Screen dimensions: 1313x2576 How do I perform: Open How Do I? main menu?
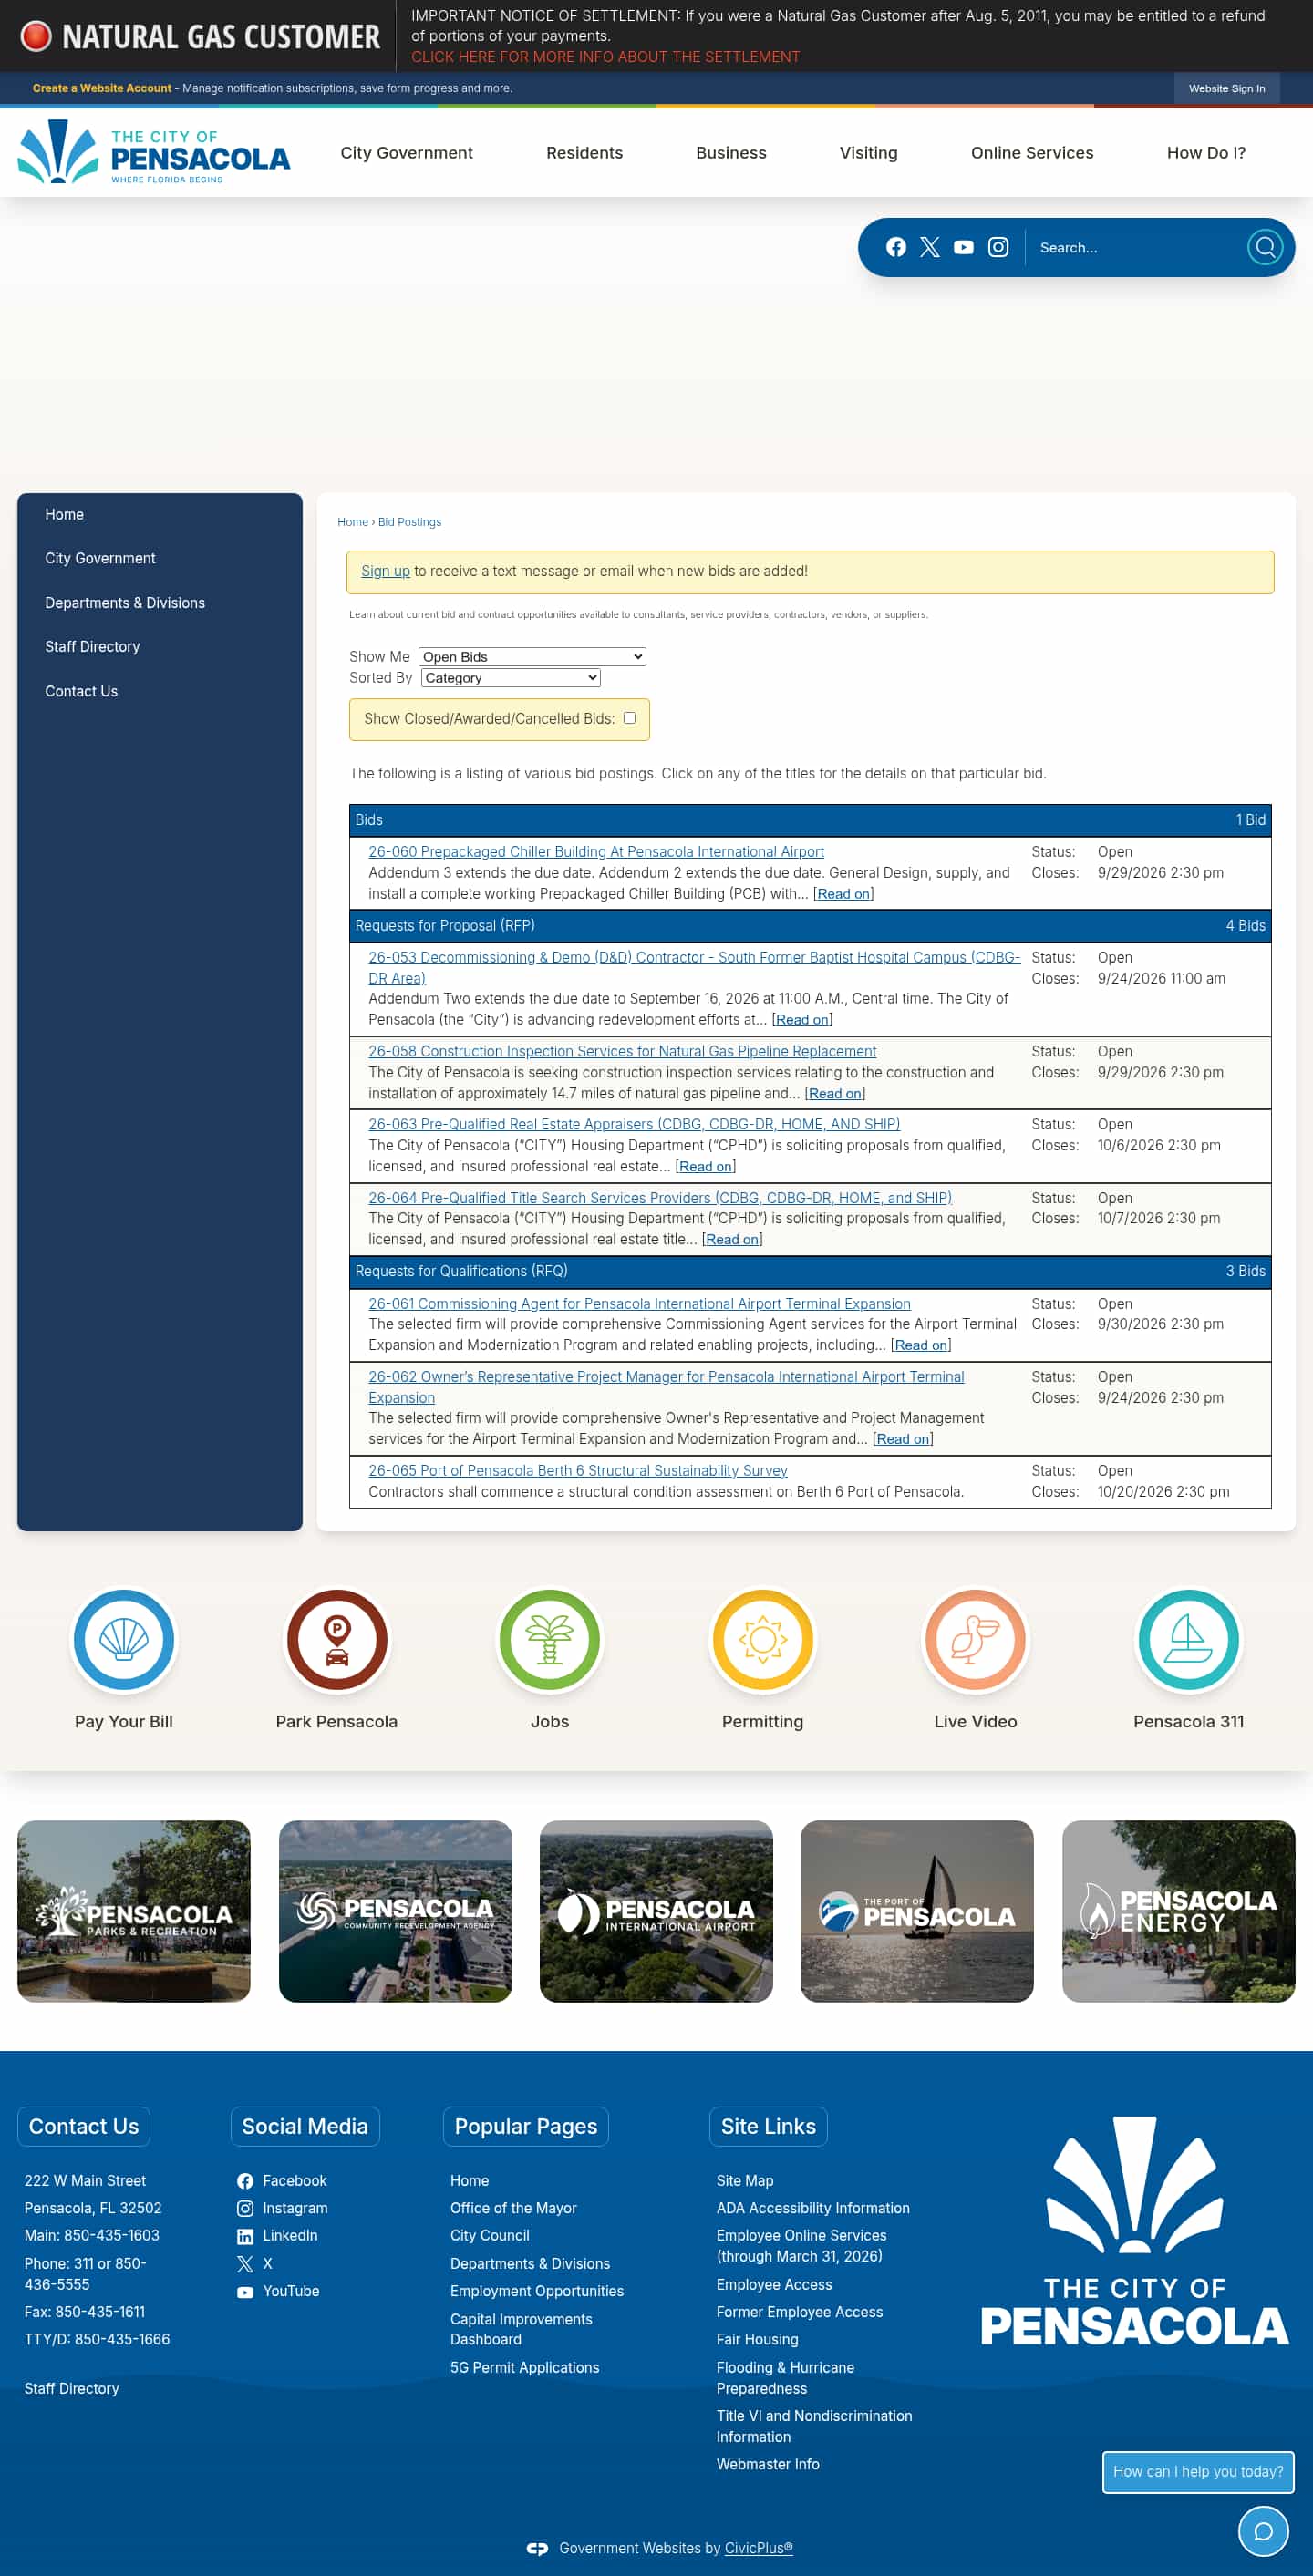pyautogui.click(x=1206, y=153)
